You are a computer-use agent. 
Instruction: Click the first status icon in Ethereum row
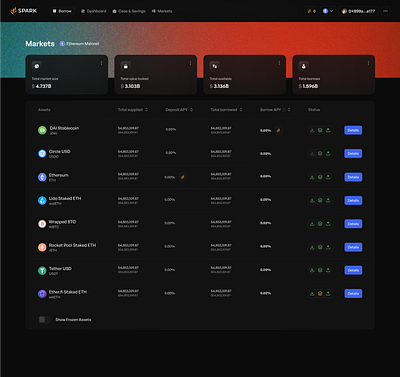(x=312, y=177)
